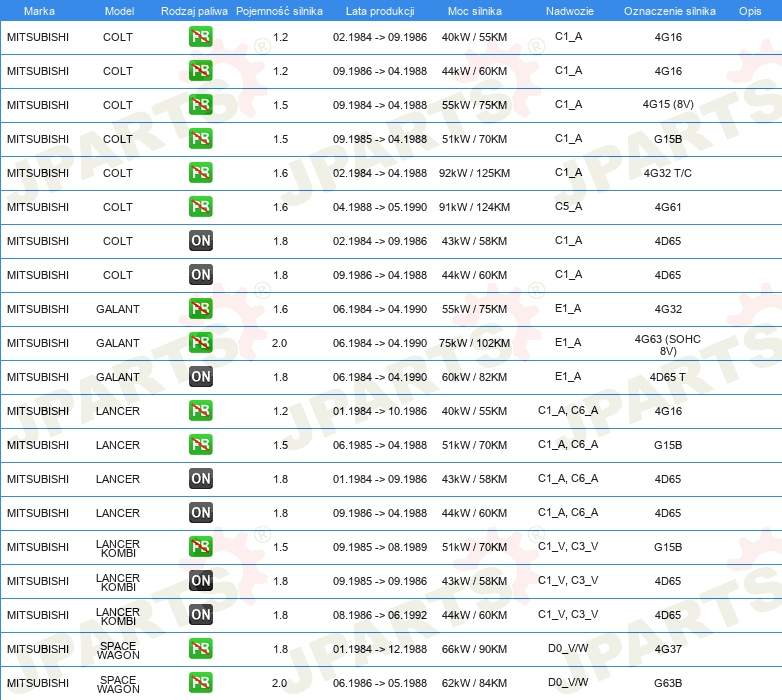Click the Nadwozie column header

(x=570, y=11)
